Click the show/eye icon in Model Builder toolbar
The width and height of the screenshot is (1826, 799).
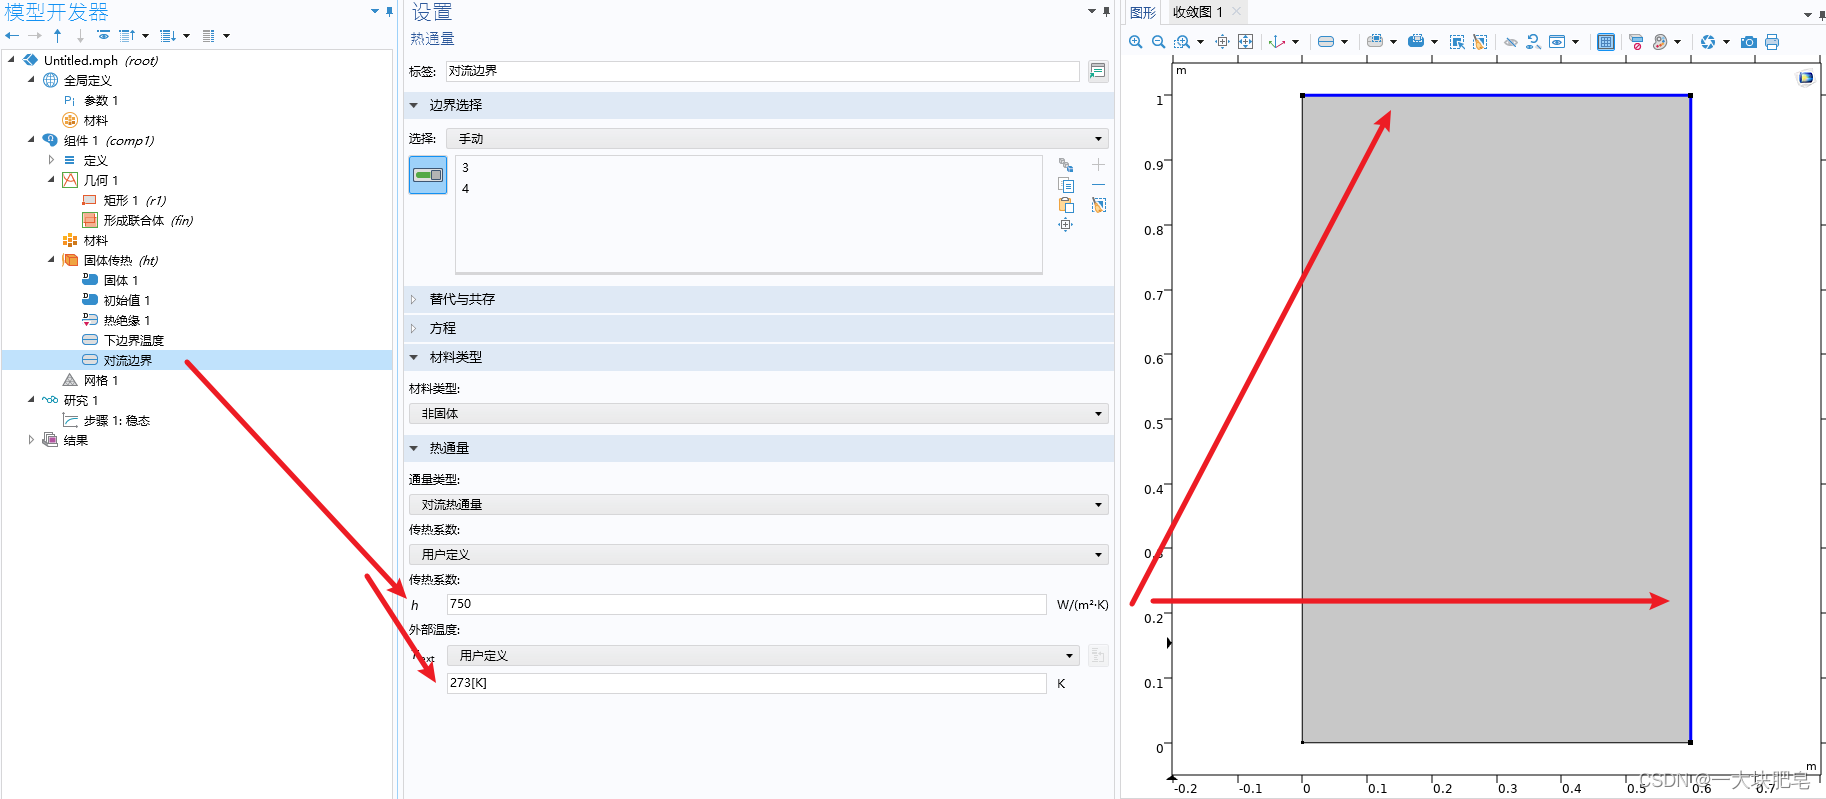pos(103,36)
